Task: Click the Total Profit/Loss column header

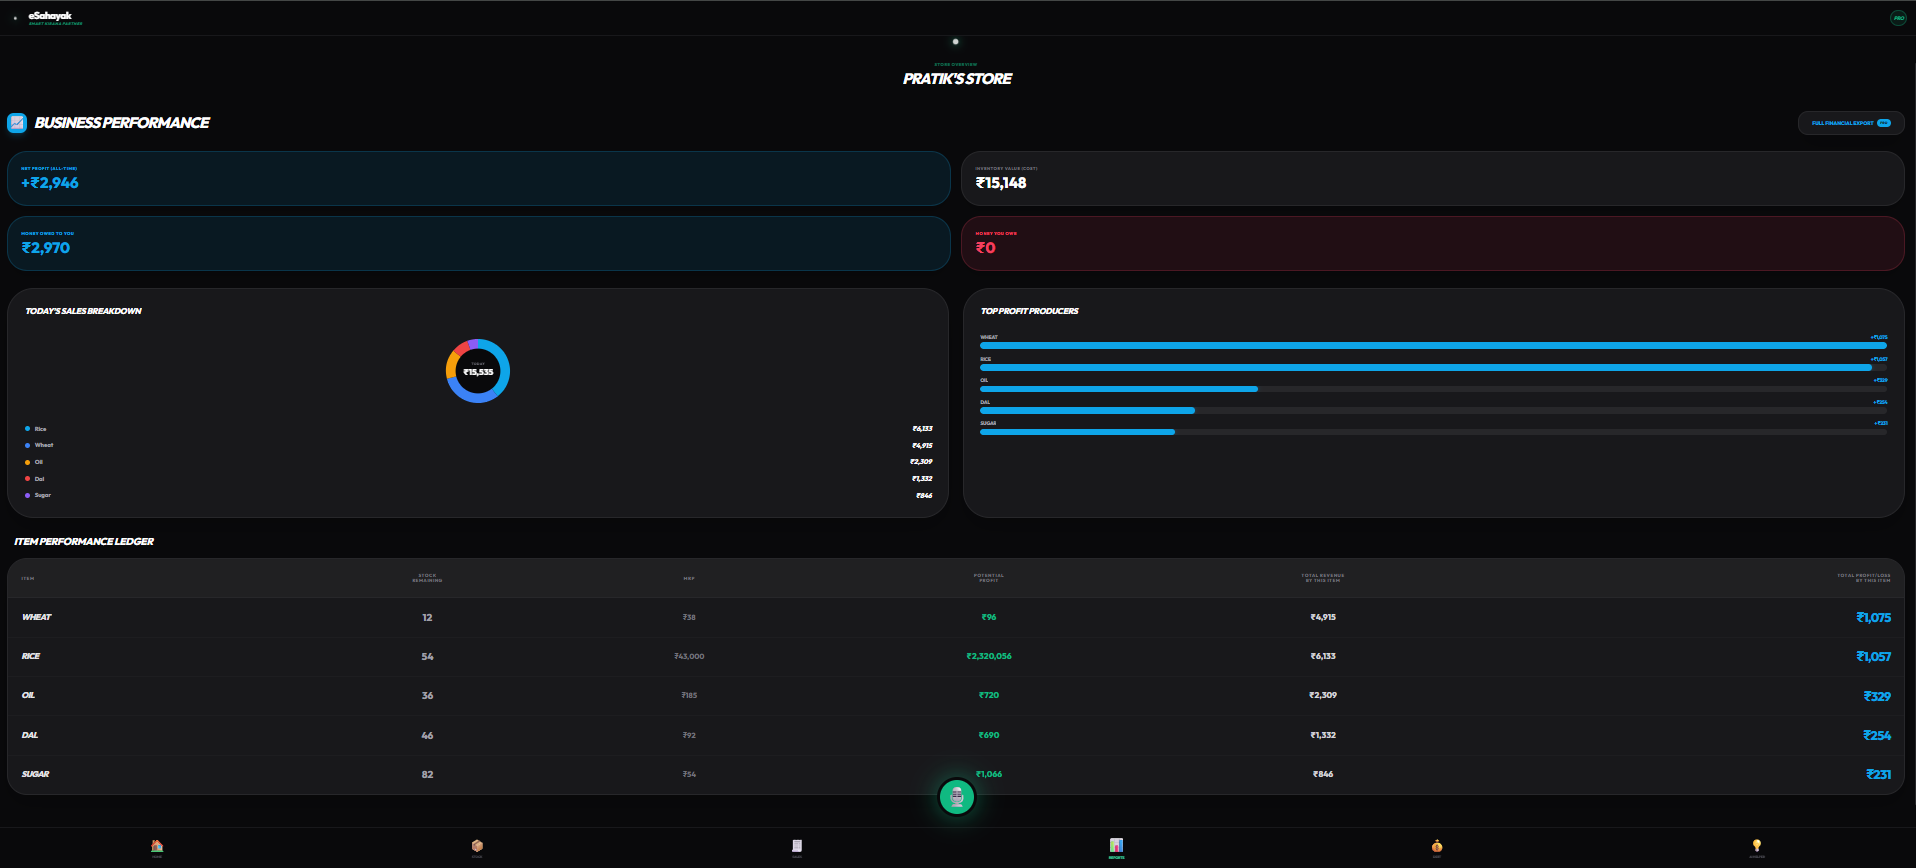Action: click(x=1864, y=578)
